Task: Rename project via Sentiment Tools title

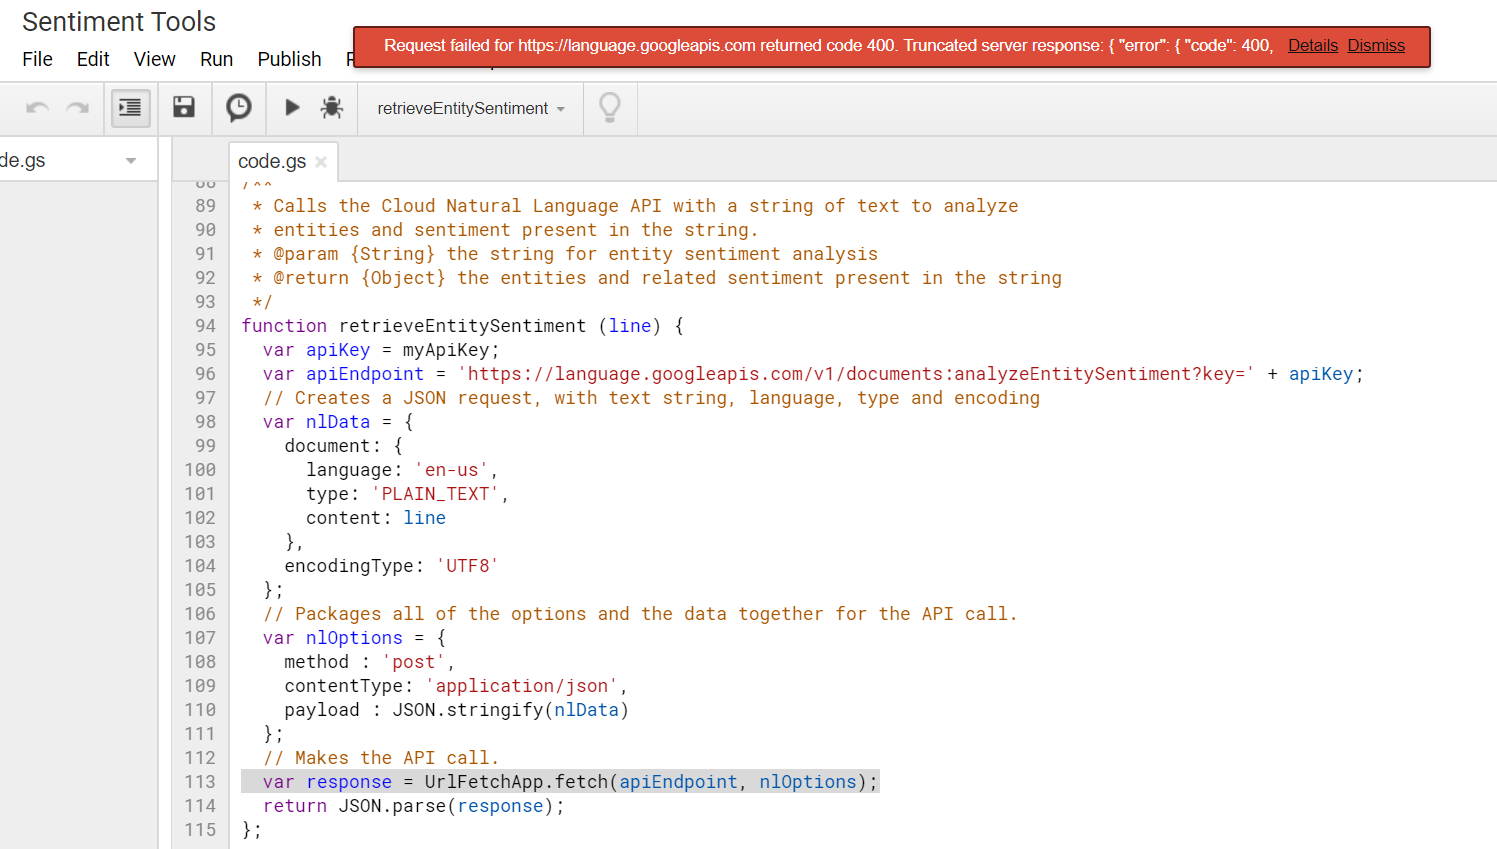Action: pos(119,21)
